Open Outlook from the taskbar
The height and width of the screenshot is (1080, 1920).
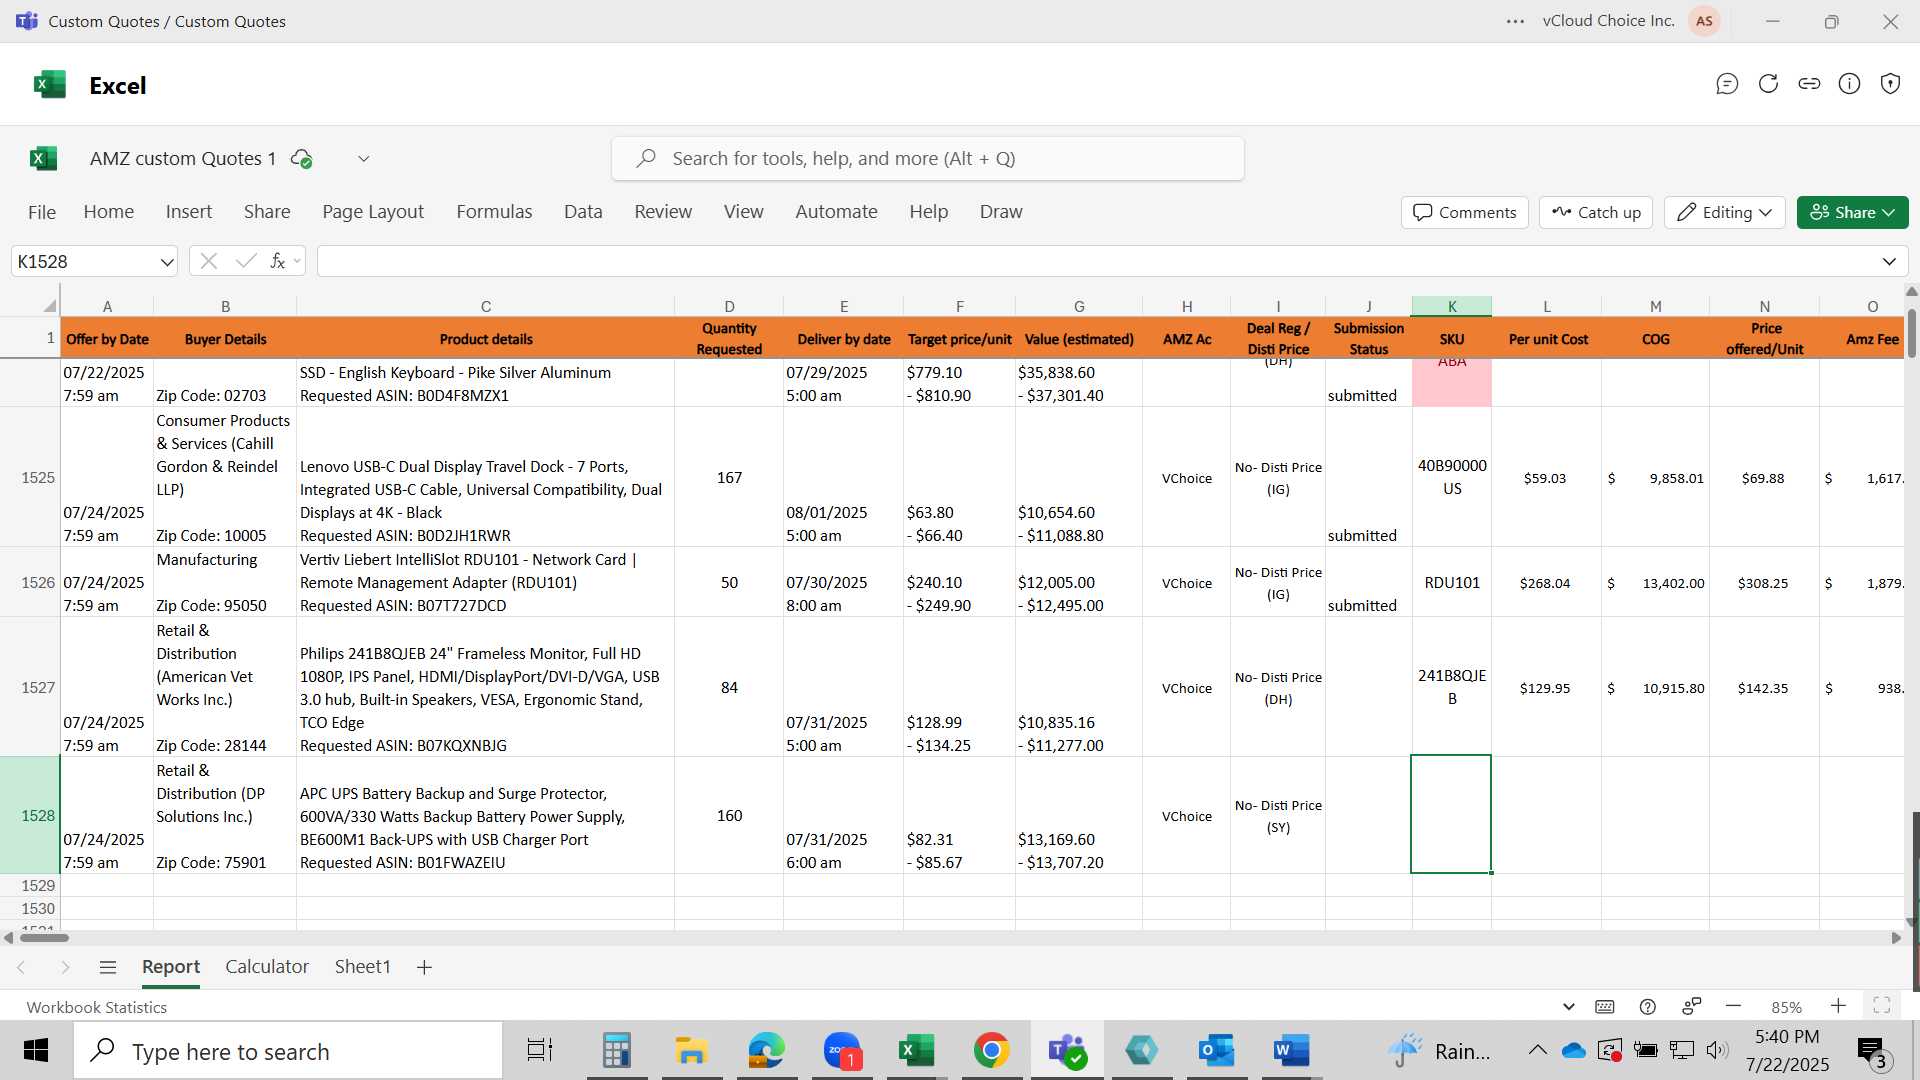click(x=1216, y=1051)
